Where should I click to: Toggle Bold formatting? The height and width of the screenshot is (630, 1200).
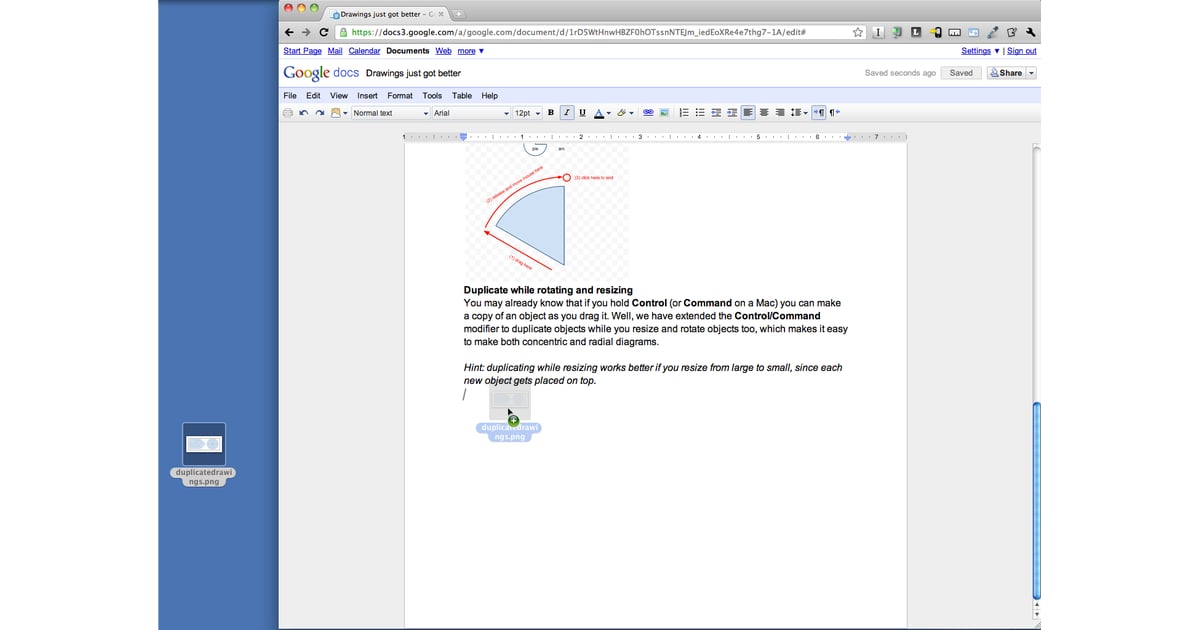coord(551,113)
